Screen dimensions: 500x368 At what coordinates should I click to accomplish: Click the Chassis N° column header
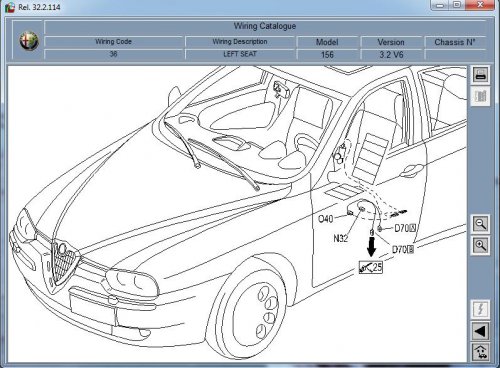click(455, 42)
